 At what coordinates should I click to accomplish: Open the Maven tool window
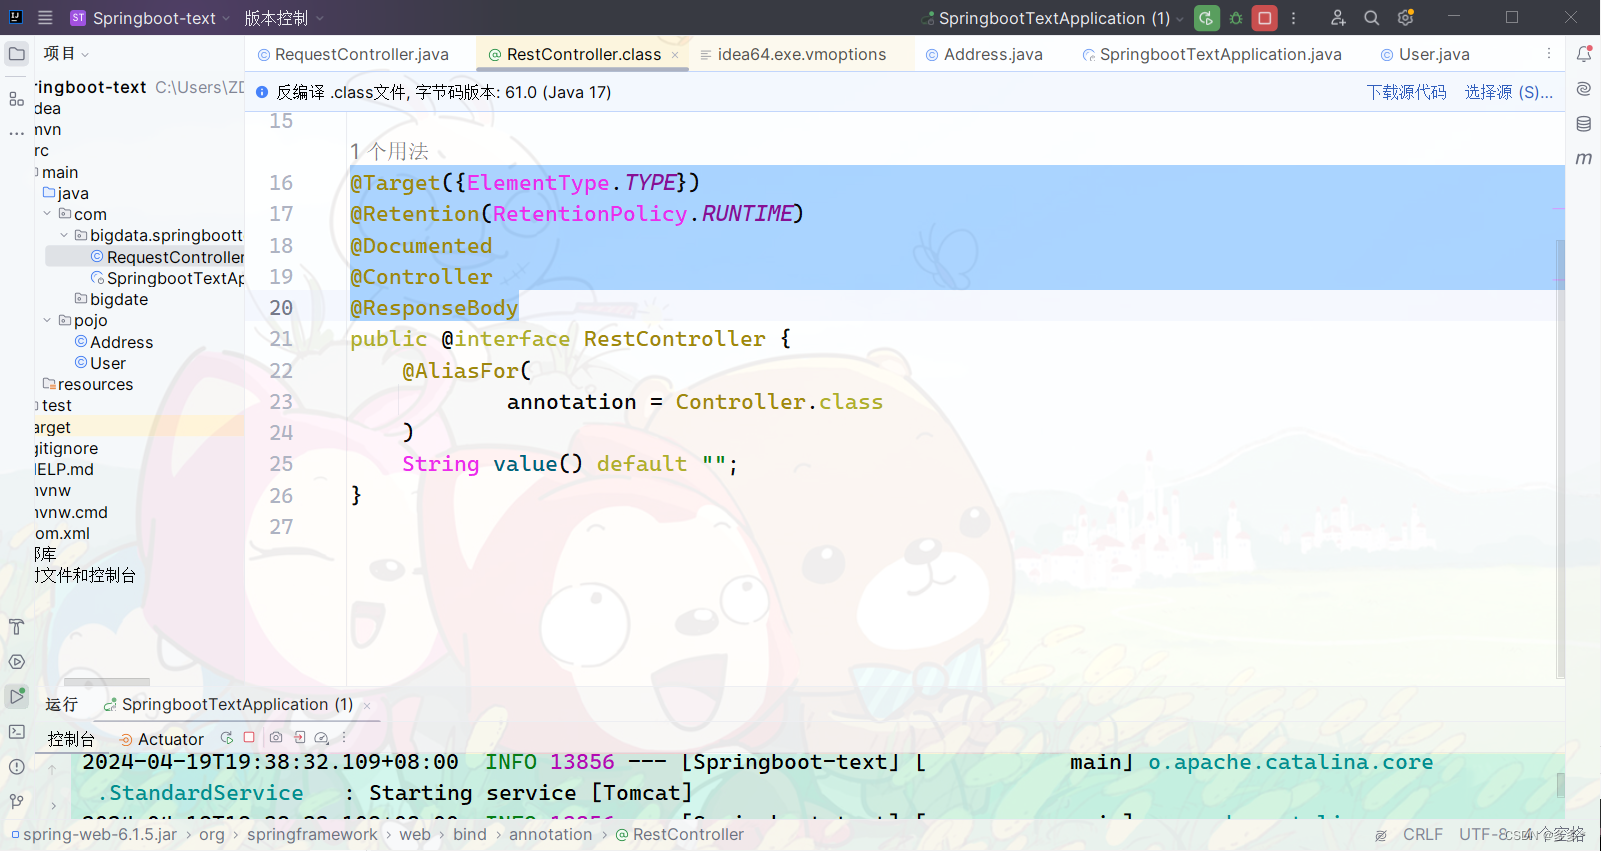1584,158
